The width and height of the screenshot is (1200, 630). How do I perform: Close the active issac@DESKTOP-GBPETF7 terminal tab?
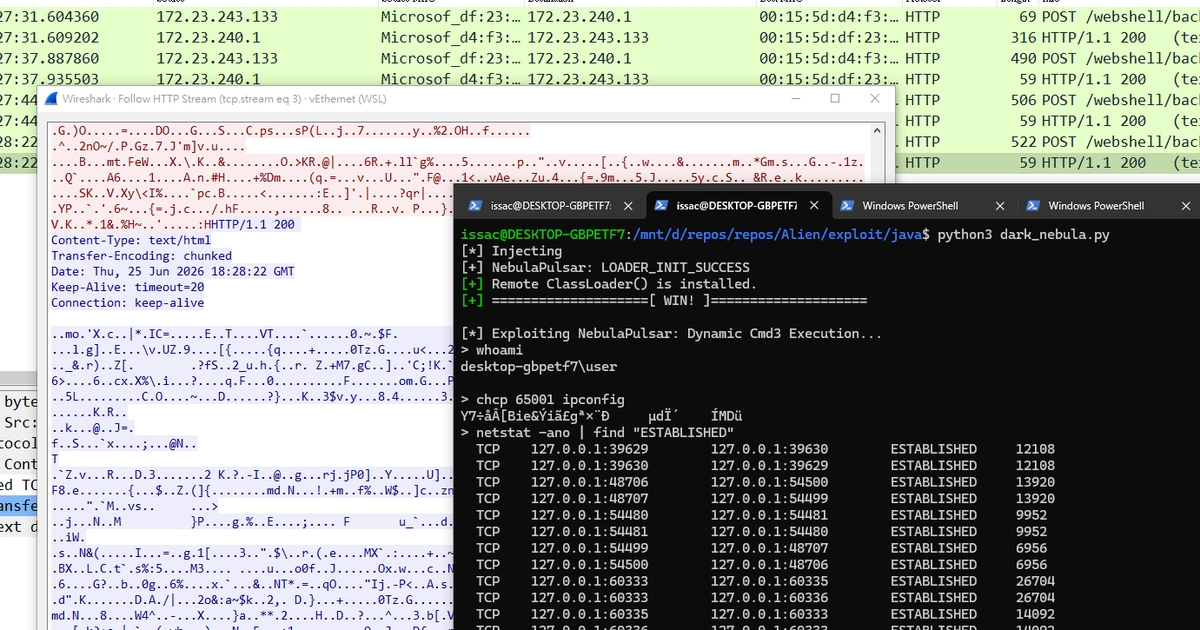tap(815, 206)
